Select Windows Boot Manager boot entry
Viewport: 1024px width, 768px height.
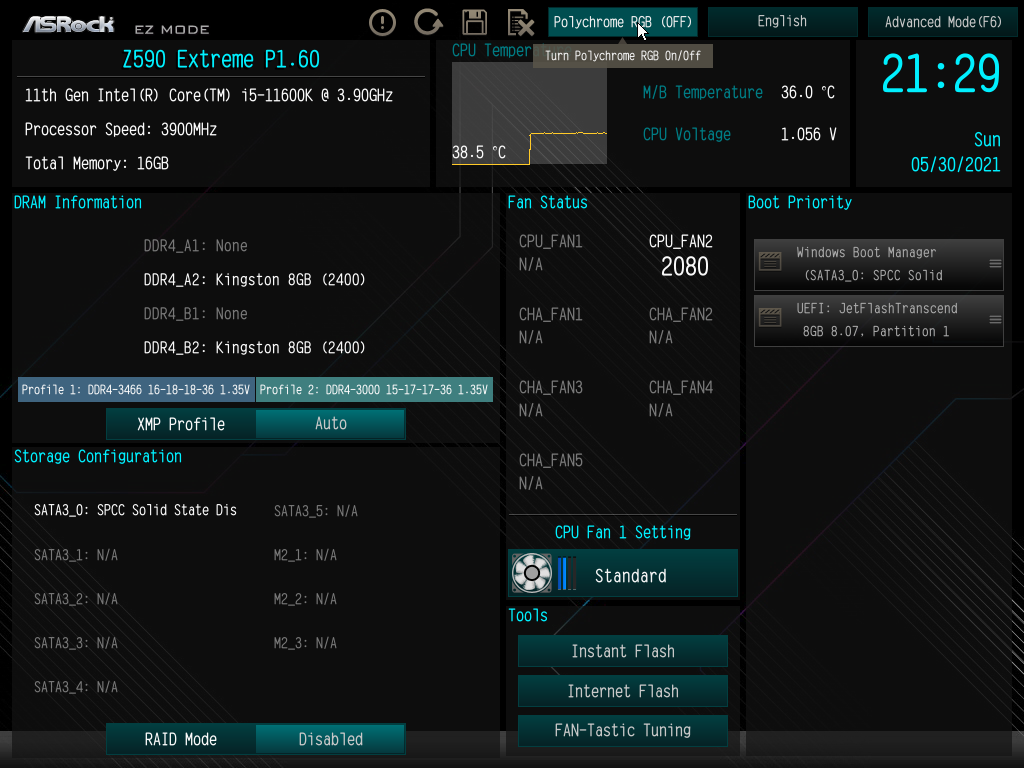(x=878, y=264)
